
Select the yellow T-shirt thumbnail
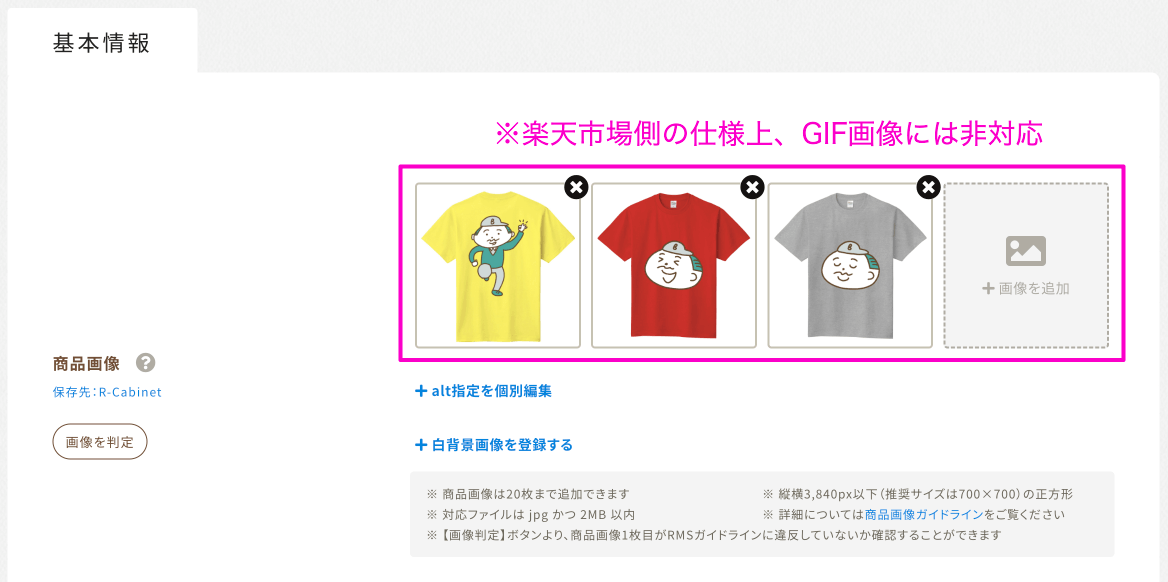click(498, 265)
